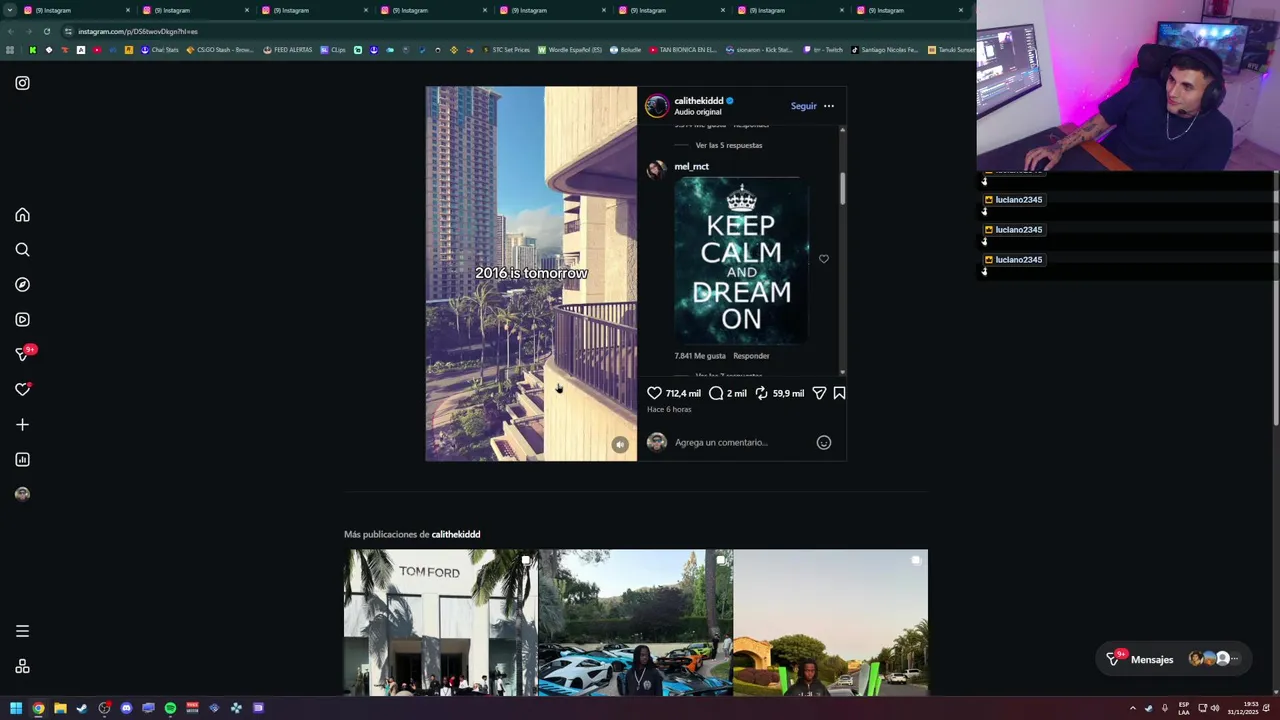
Task: Open Steam from the taskbar
Action: (x=82, y=708)
